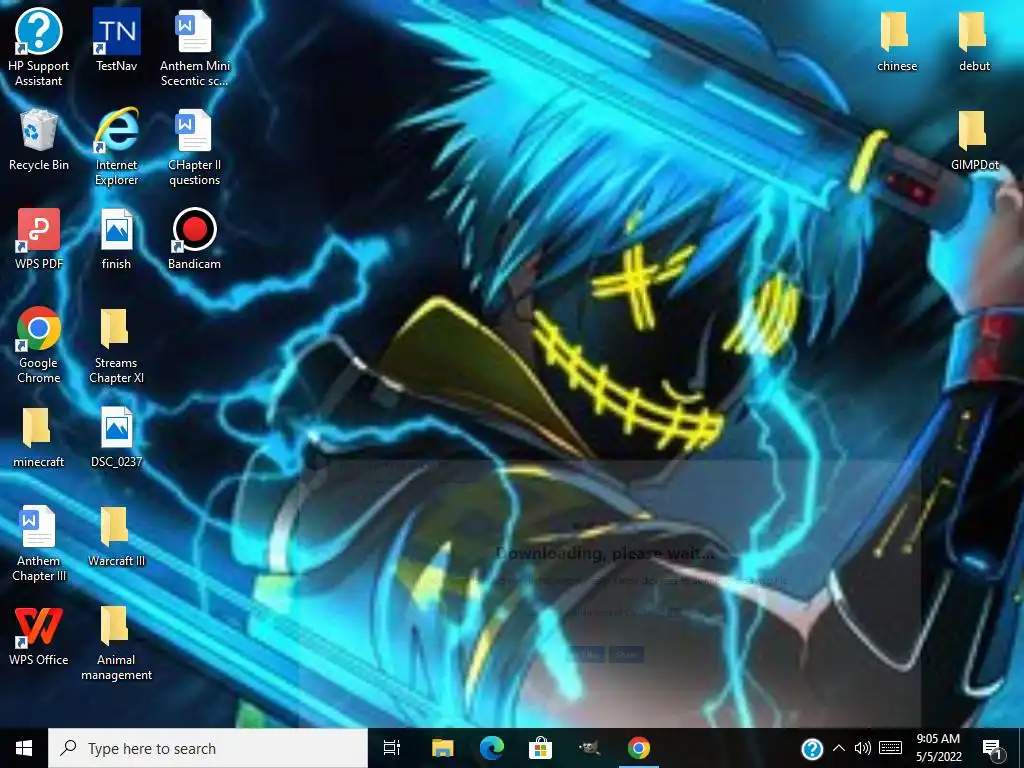Select the debut folder on desktop
Screen dimensions: 1024x768
974,40
